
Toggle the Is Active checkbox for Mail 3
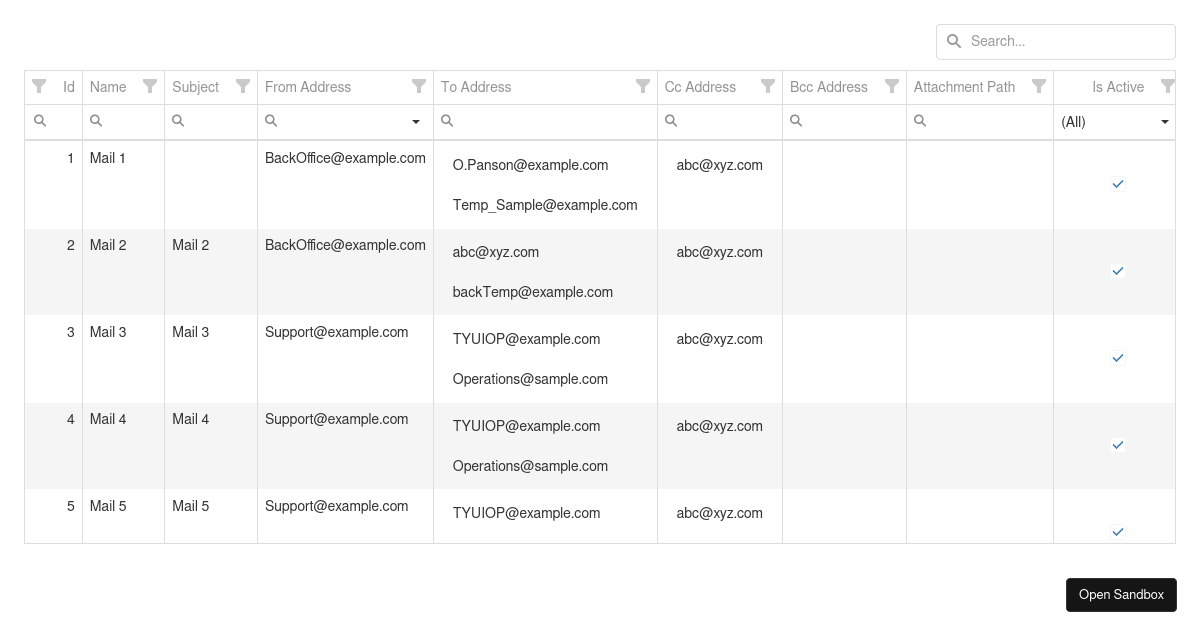pyautogui.click(x=1117, y=358)
